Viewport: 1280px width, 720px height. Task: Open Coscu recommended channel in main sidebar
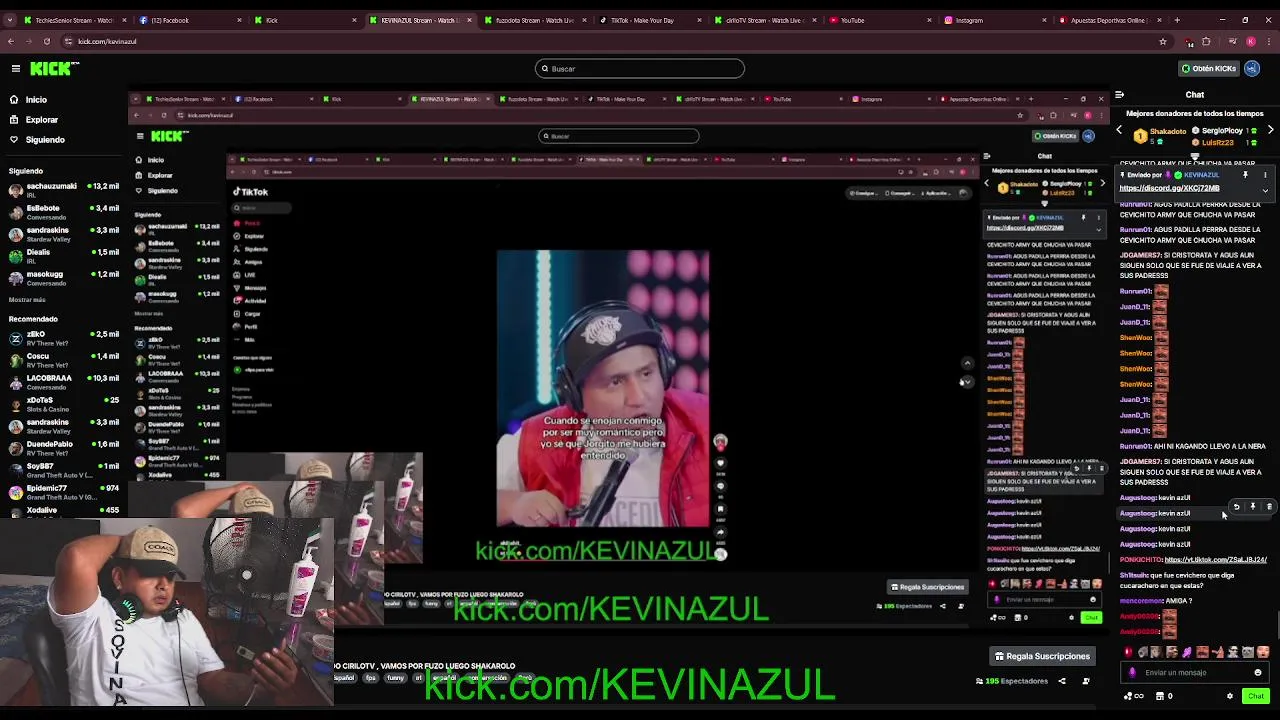click(x=64, y=360)
